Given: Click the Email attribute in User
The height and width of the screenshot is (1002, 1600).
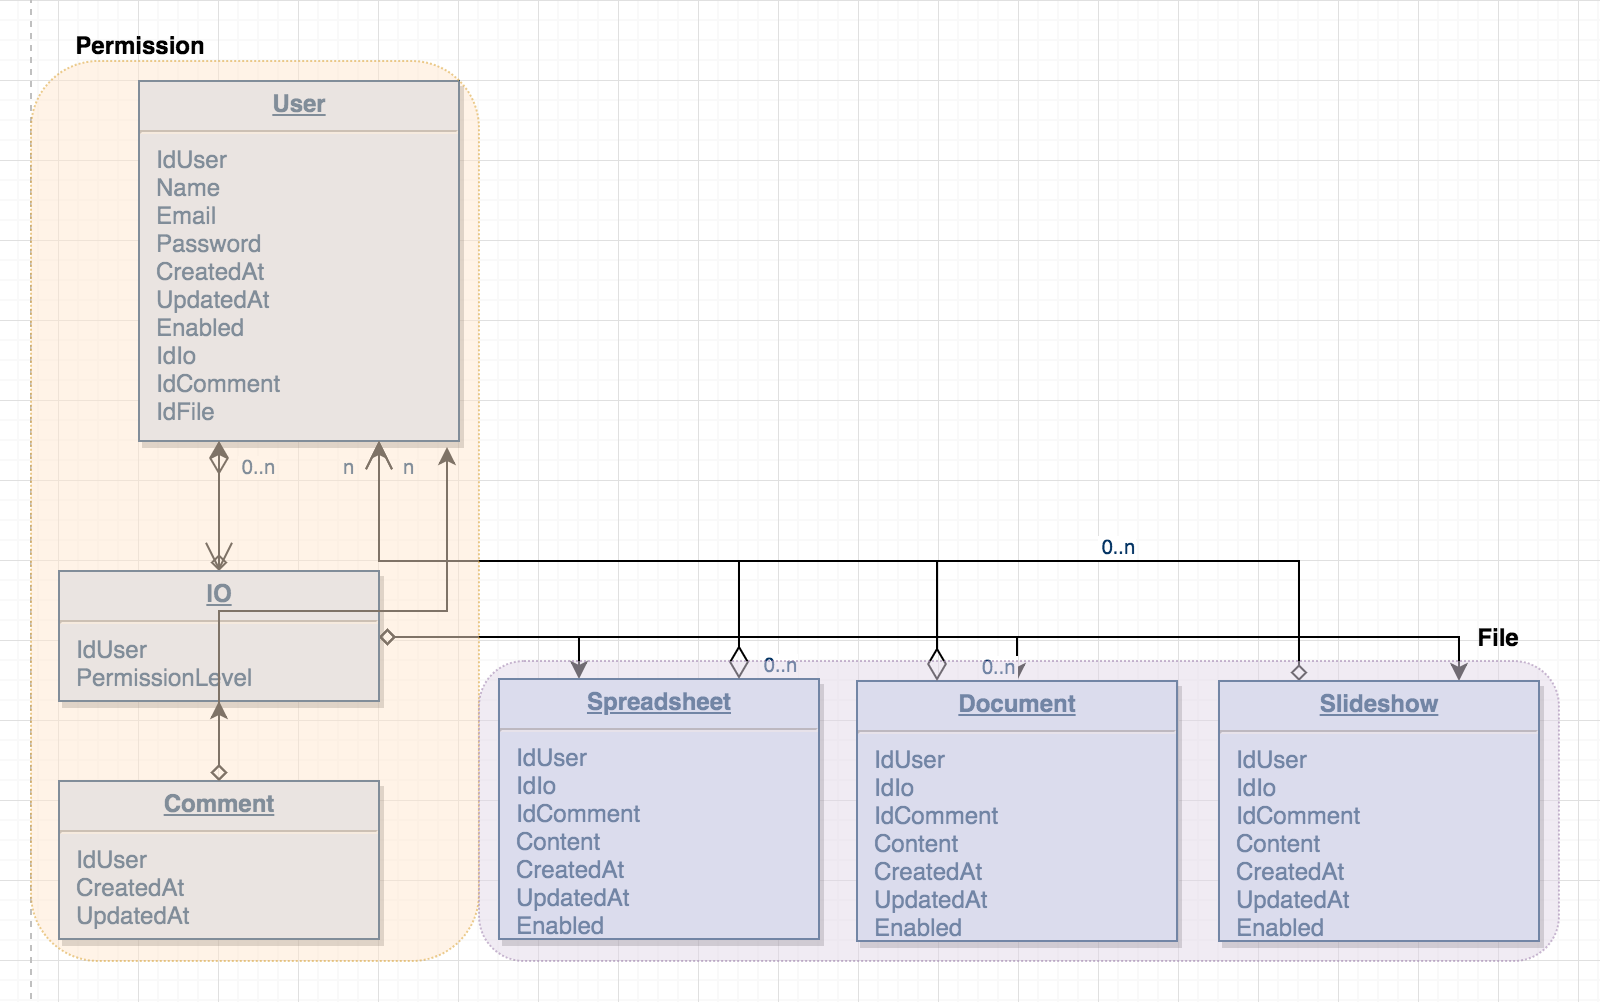Looking at the screenshot, I should coord(186,216).
